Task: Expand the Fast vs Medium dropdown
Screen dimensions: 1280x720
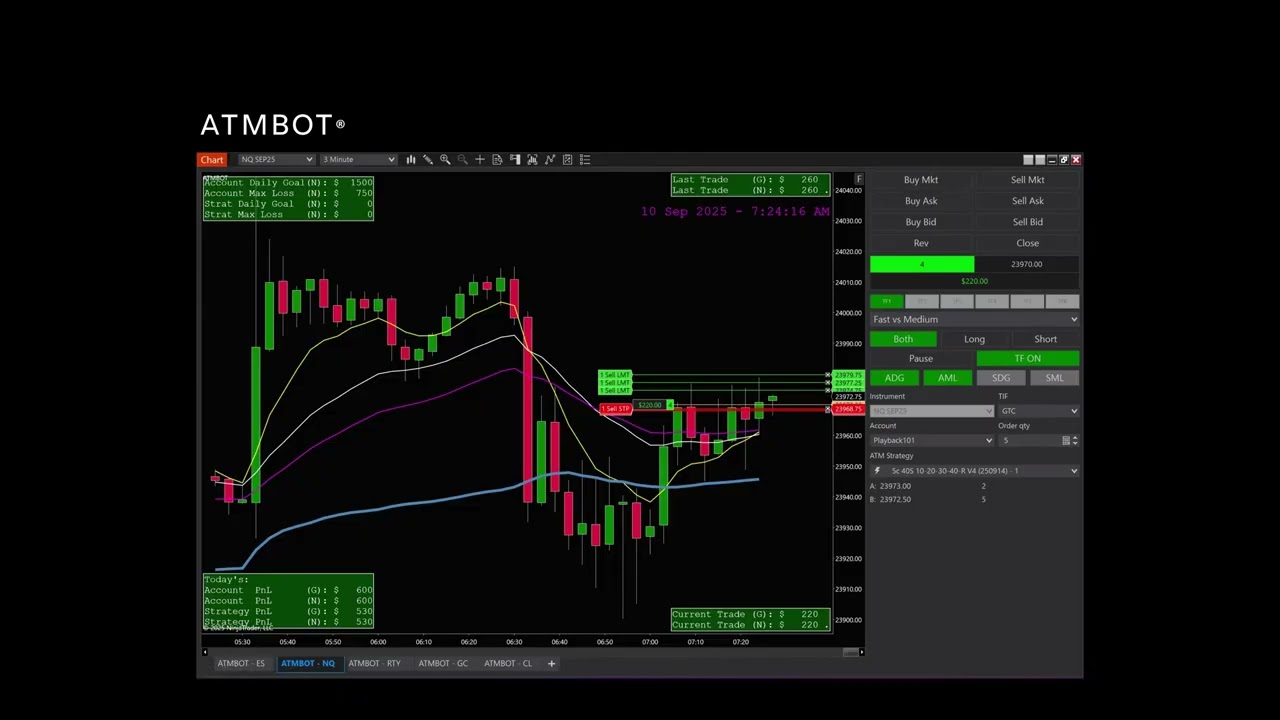Action: tap(975, 320)
